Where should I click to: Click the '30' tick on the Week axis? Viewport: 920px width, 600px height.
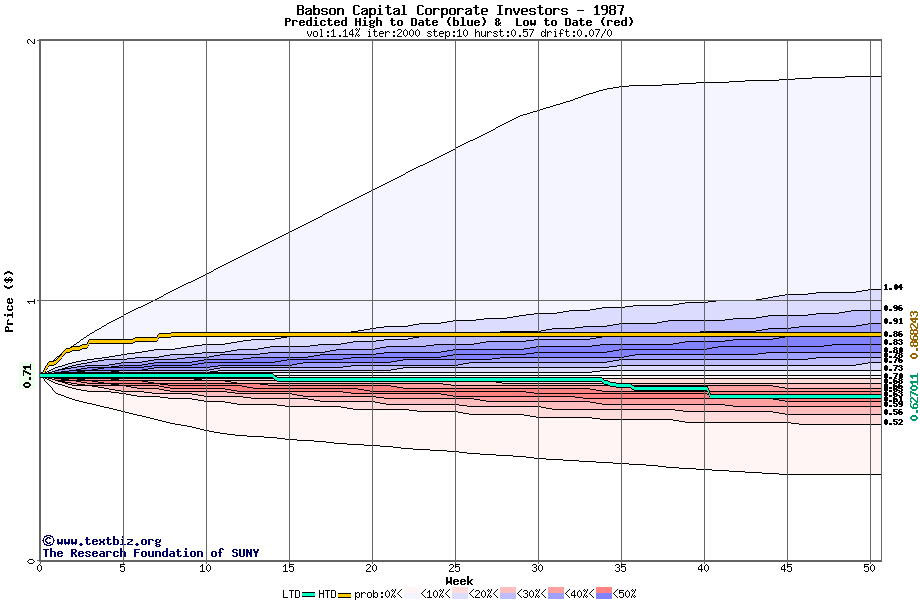tap(537, 568)
